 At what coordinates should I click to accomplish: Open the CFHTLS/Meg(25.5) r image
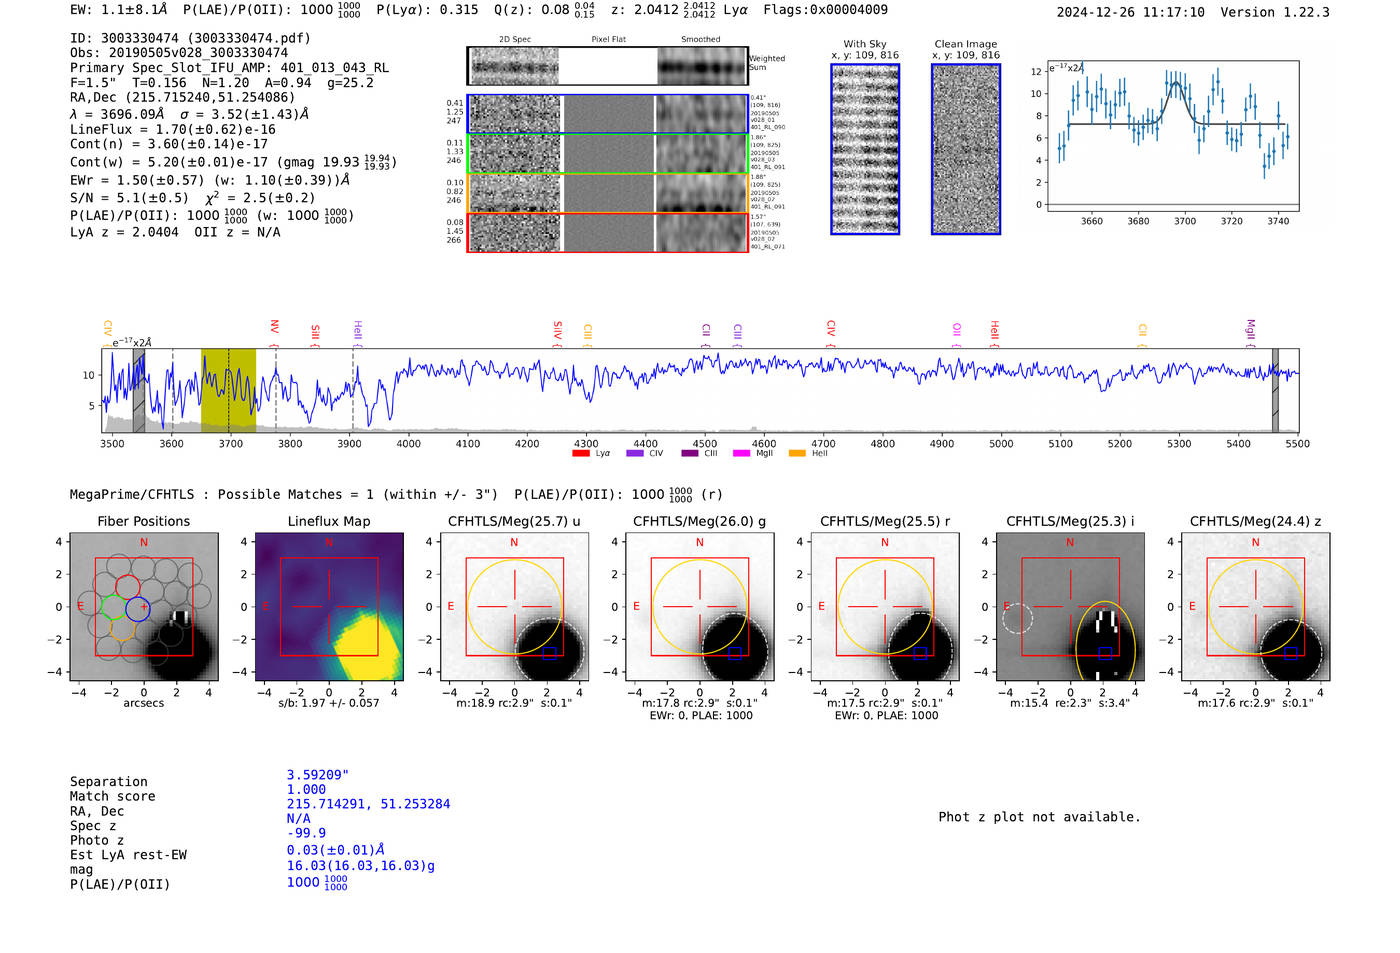(885, 607)
